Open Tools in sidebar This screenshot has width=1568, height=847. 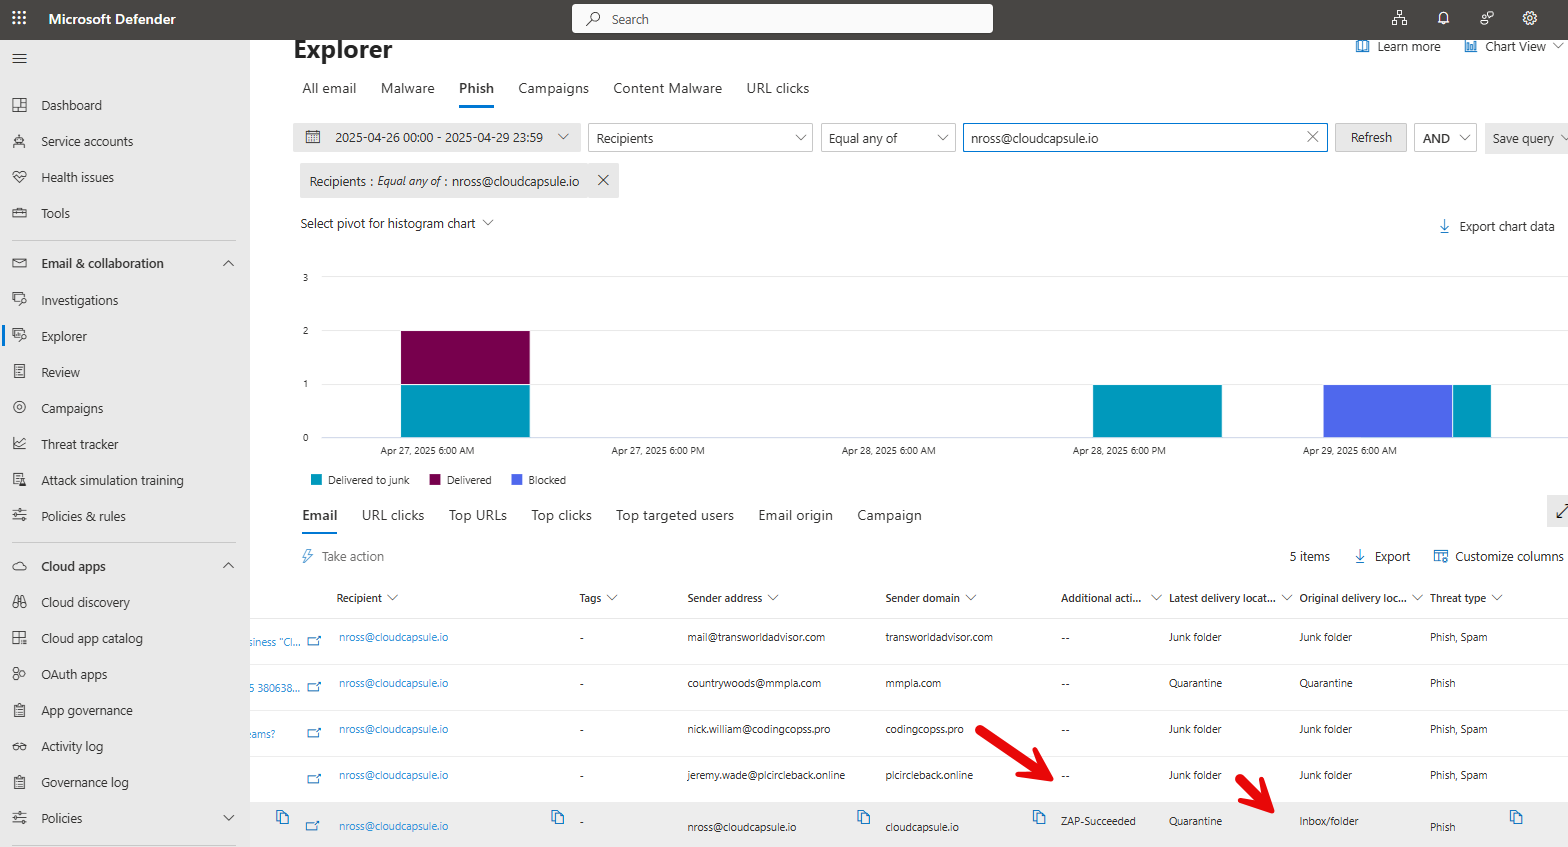point(55,213)
